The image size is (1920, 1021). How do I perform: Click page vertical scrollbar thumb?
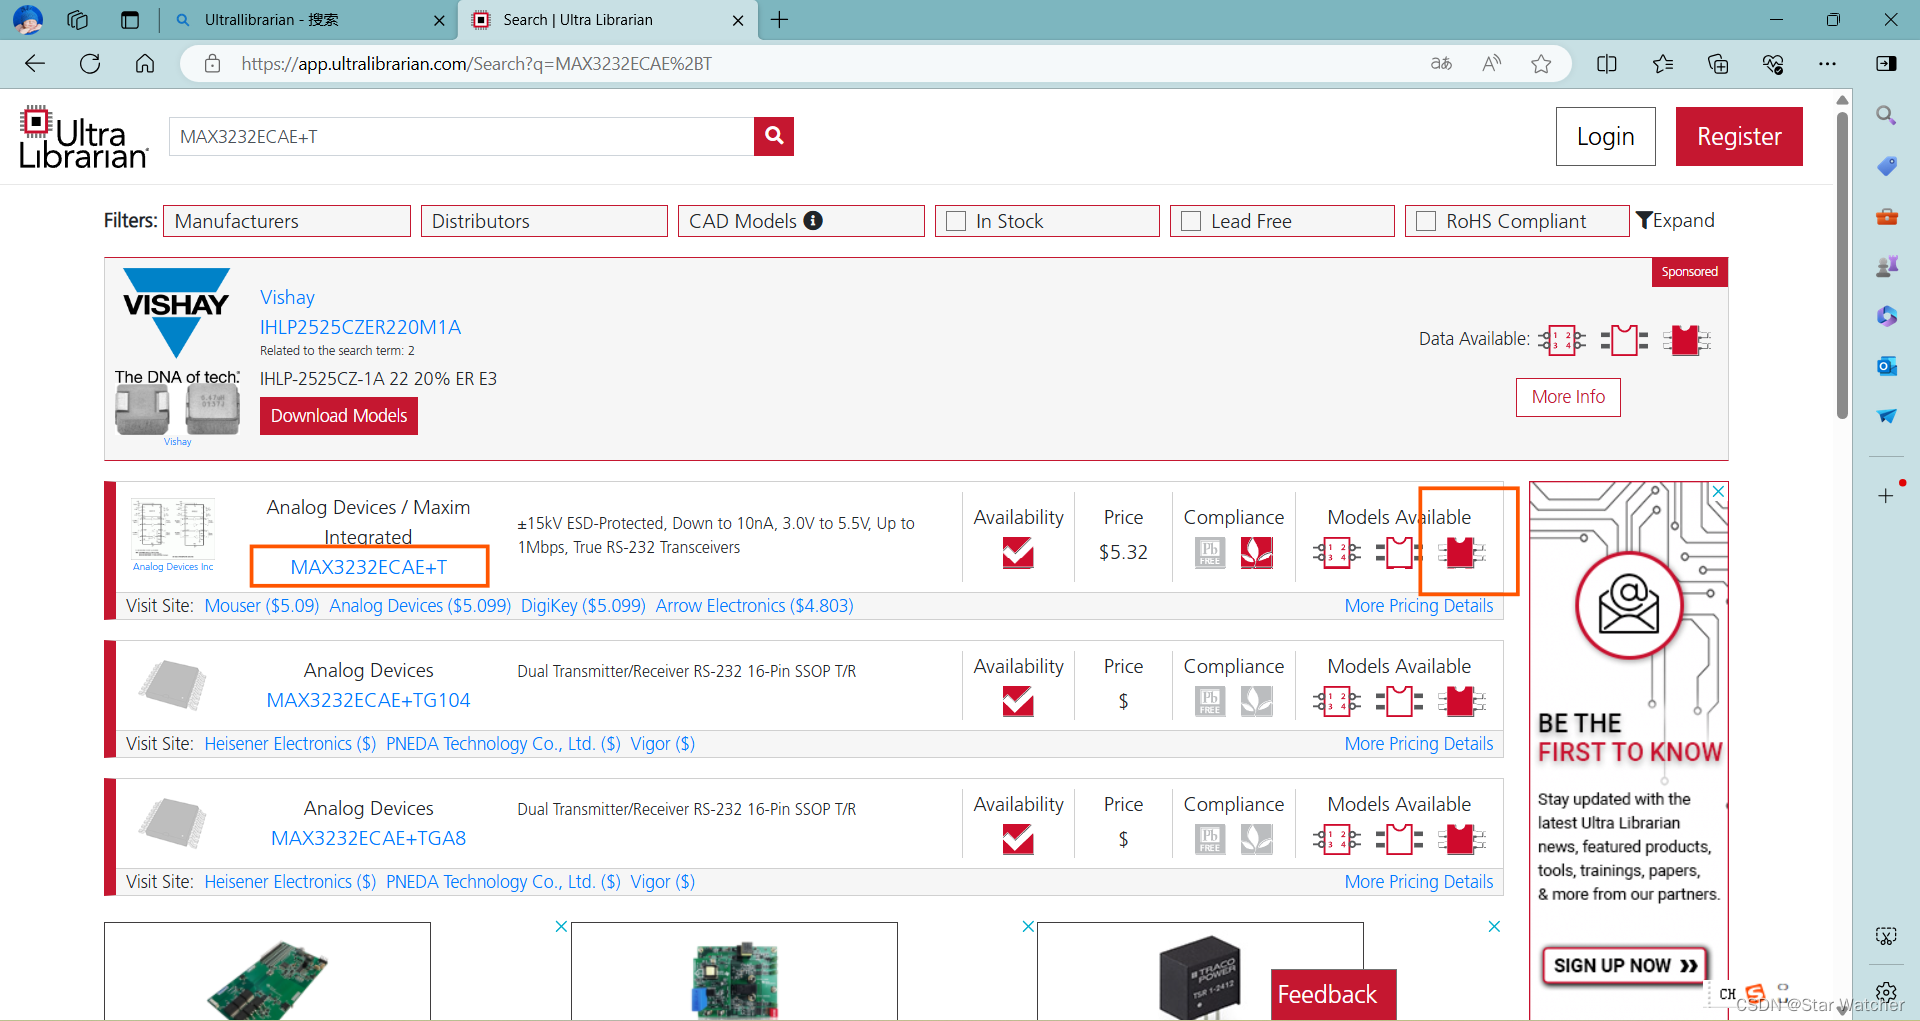[x=1842, y=265]
